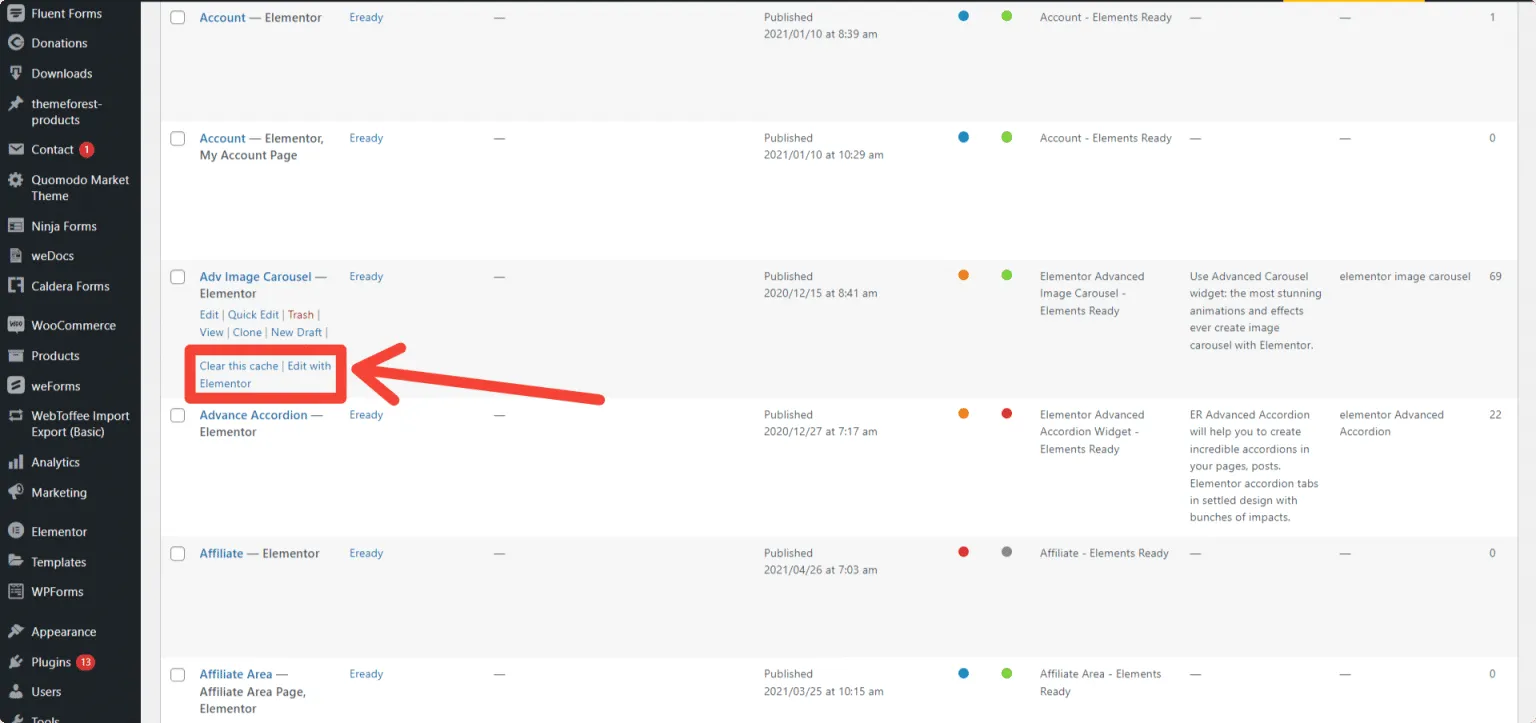Select the checkbox beside Affiliate Area
This screenshot has width=1536, height=723.
177,674
